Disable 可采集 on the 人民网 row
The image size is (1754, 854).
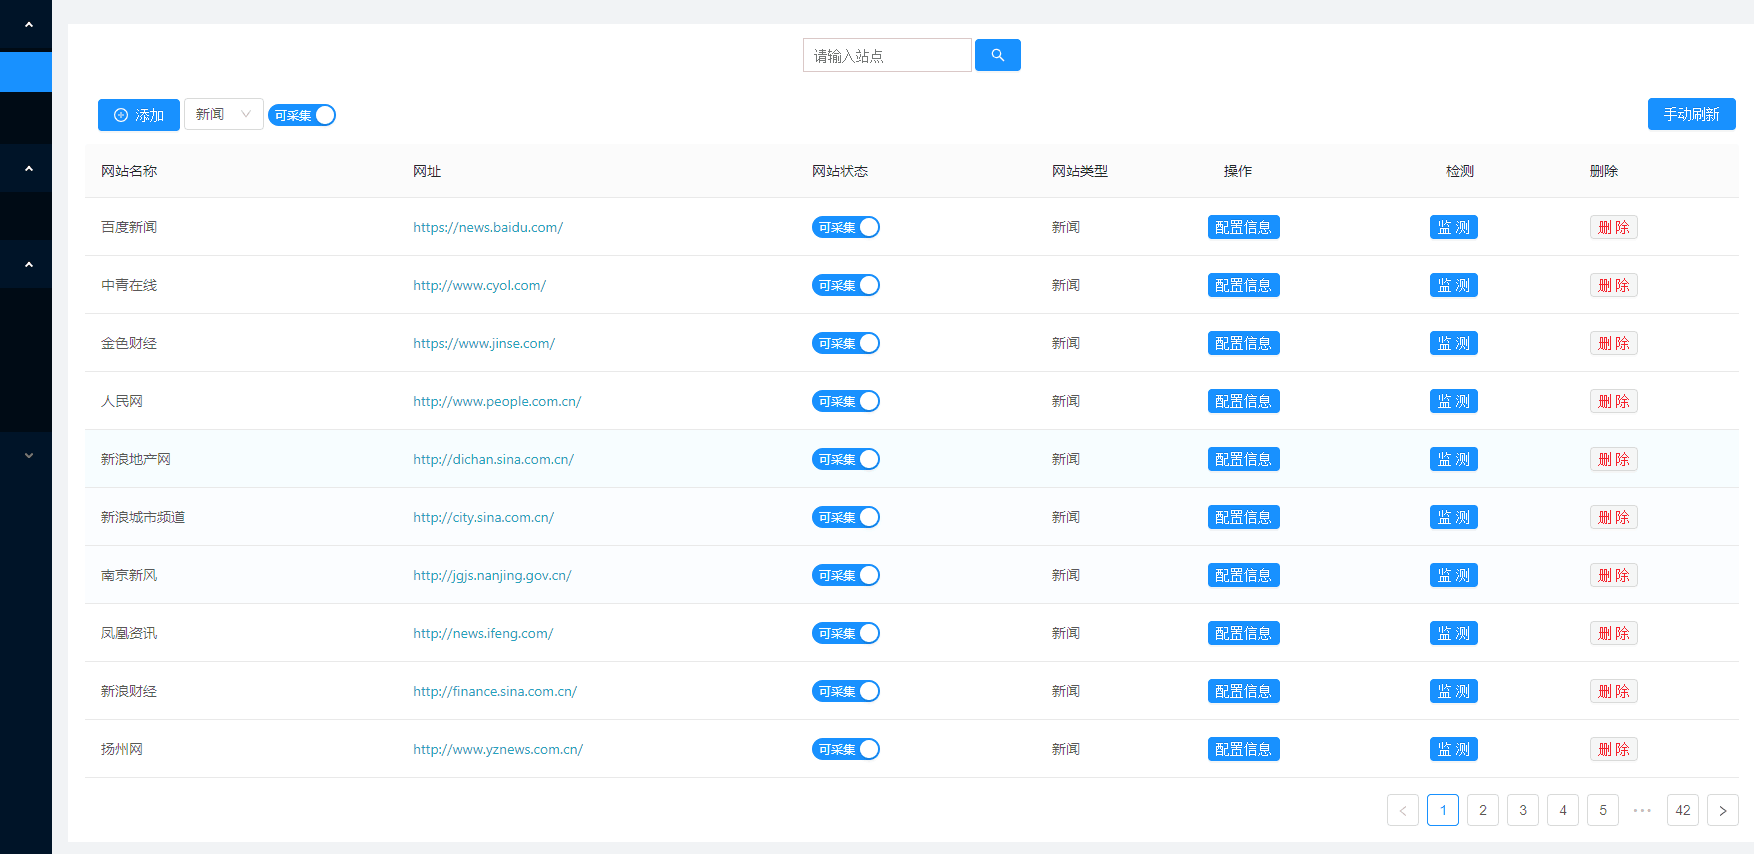point(846,401)
